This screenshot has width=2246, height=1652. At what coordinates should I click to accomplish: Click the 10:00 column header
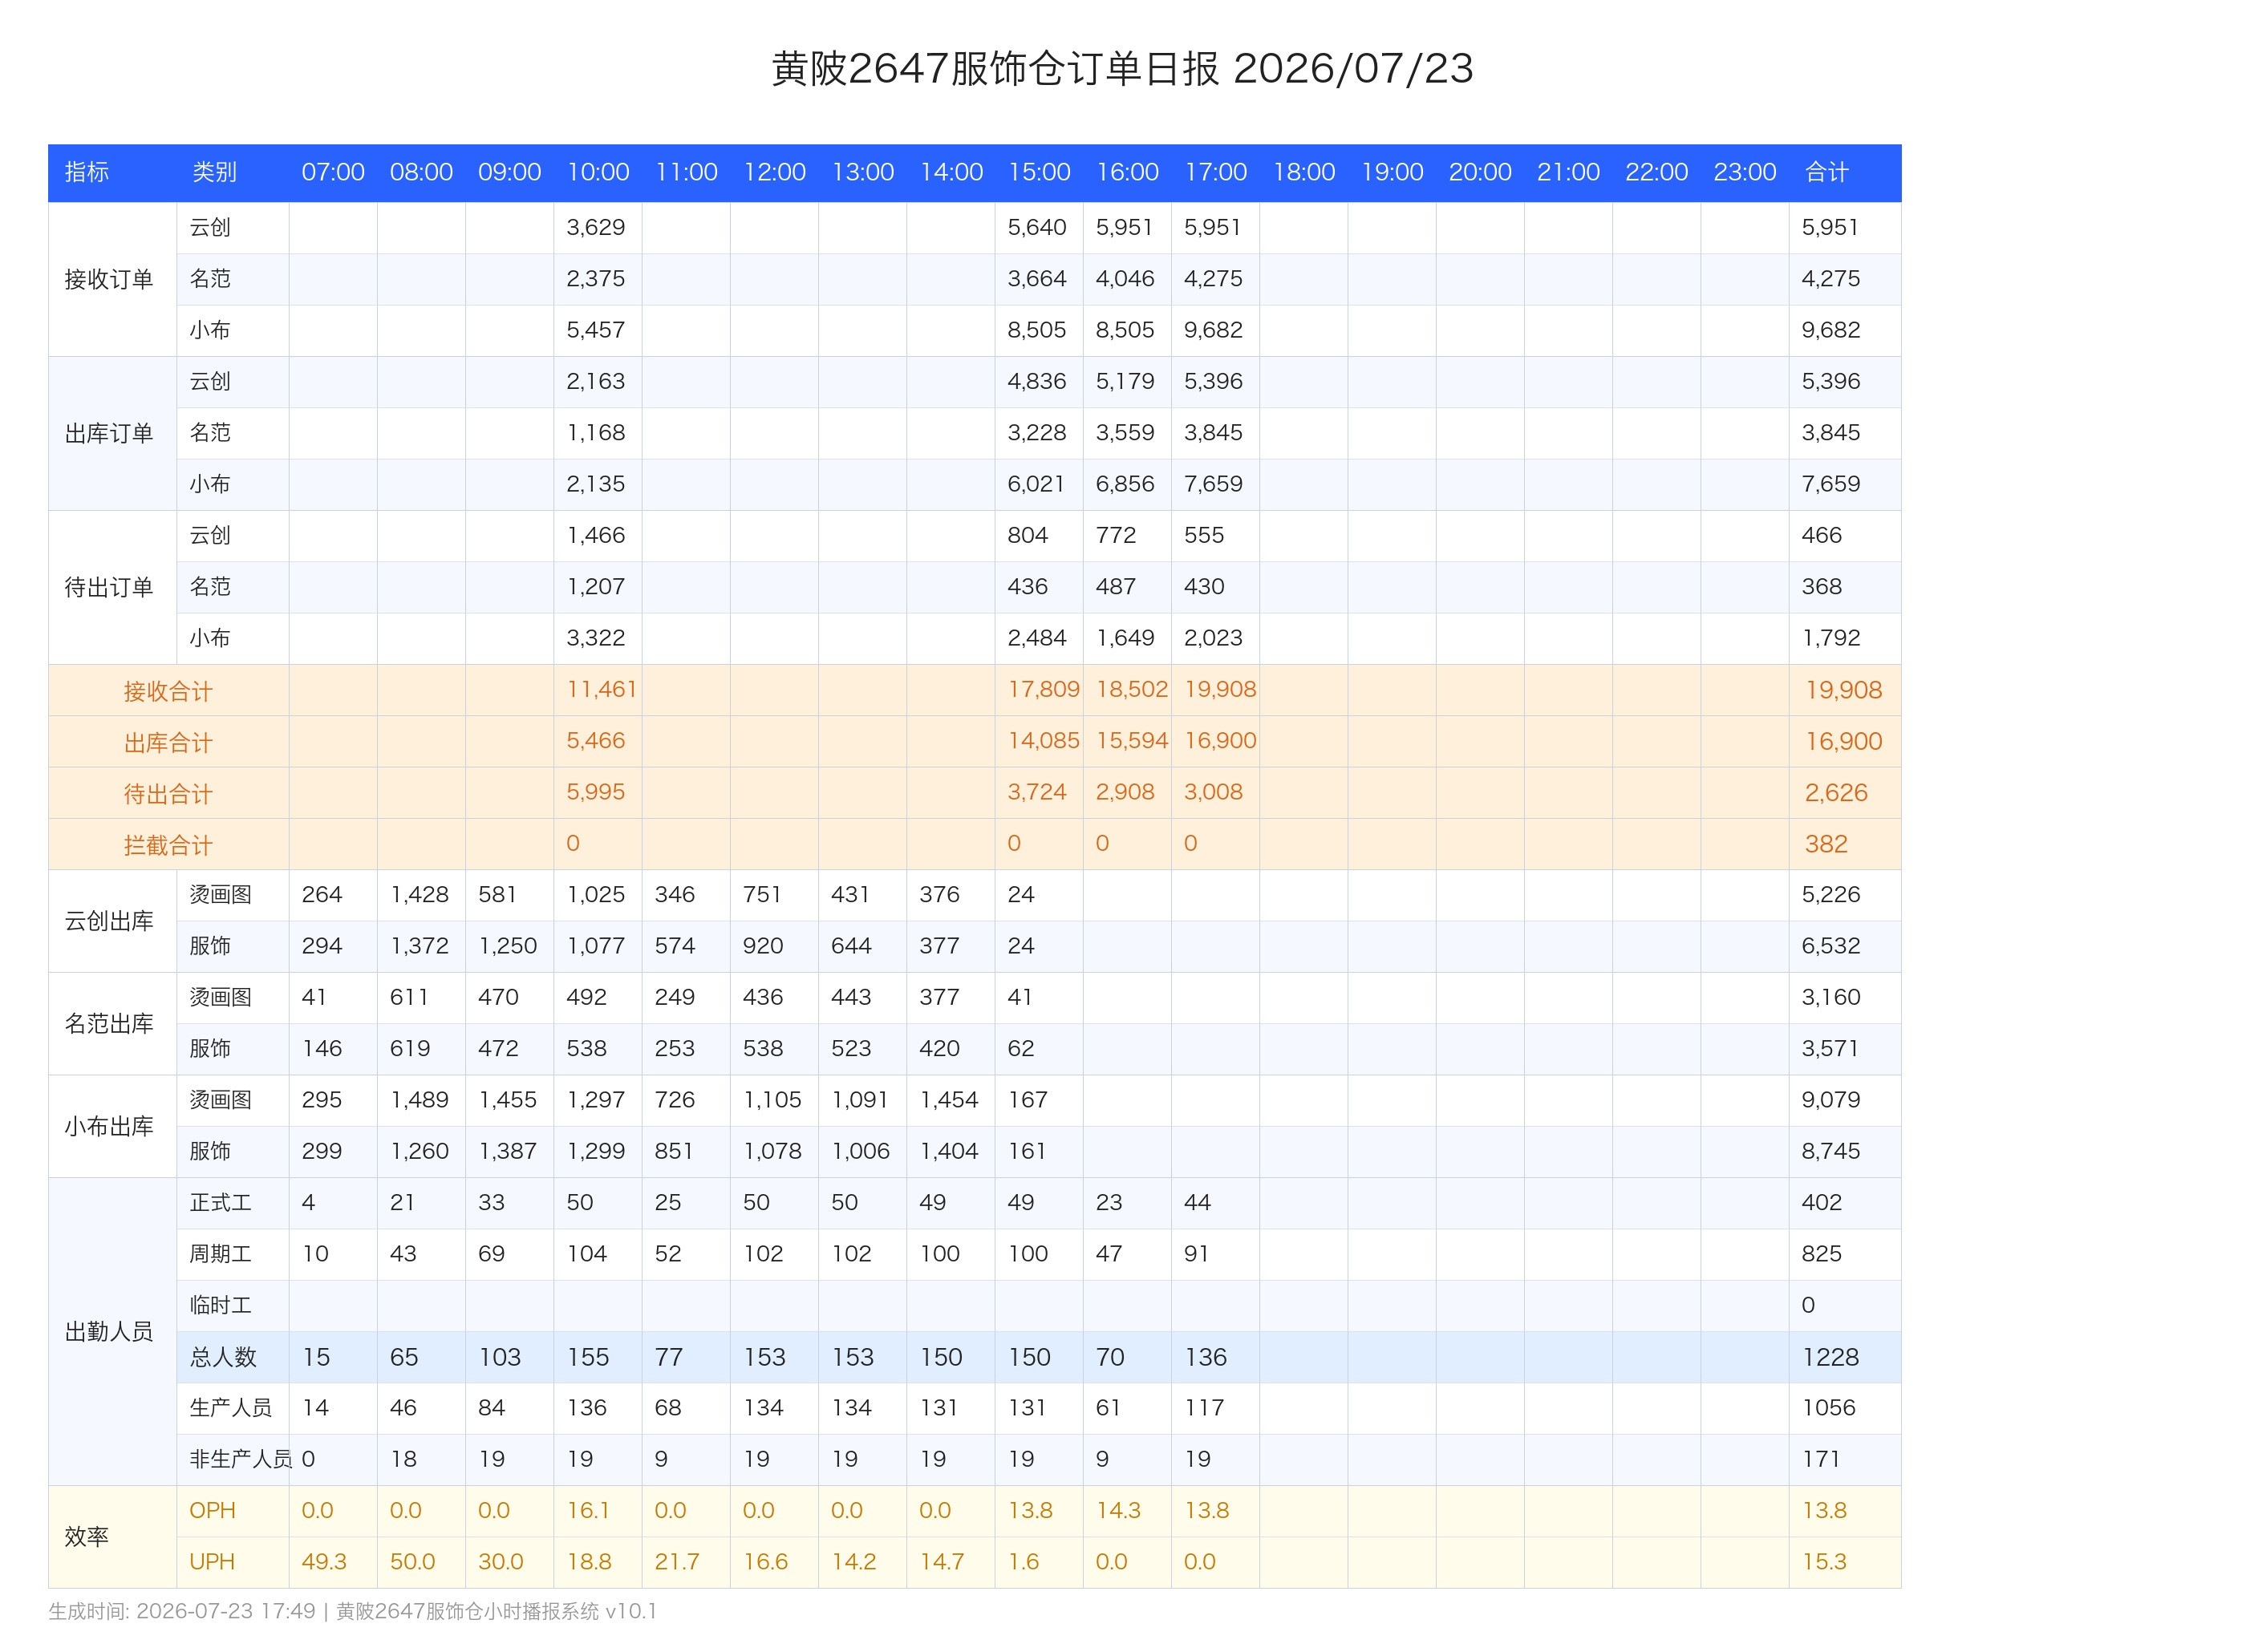(598, 172)
